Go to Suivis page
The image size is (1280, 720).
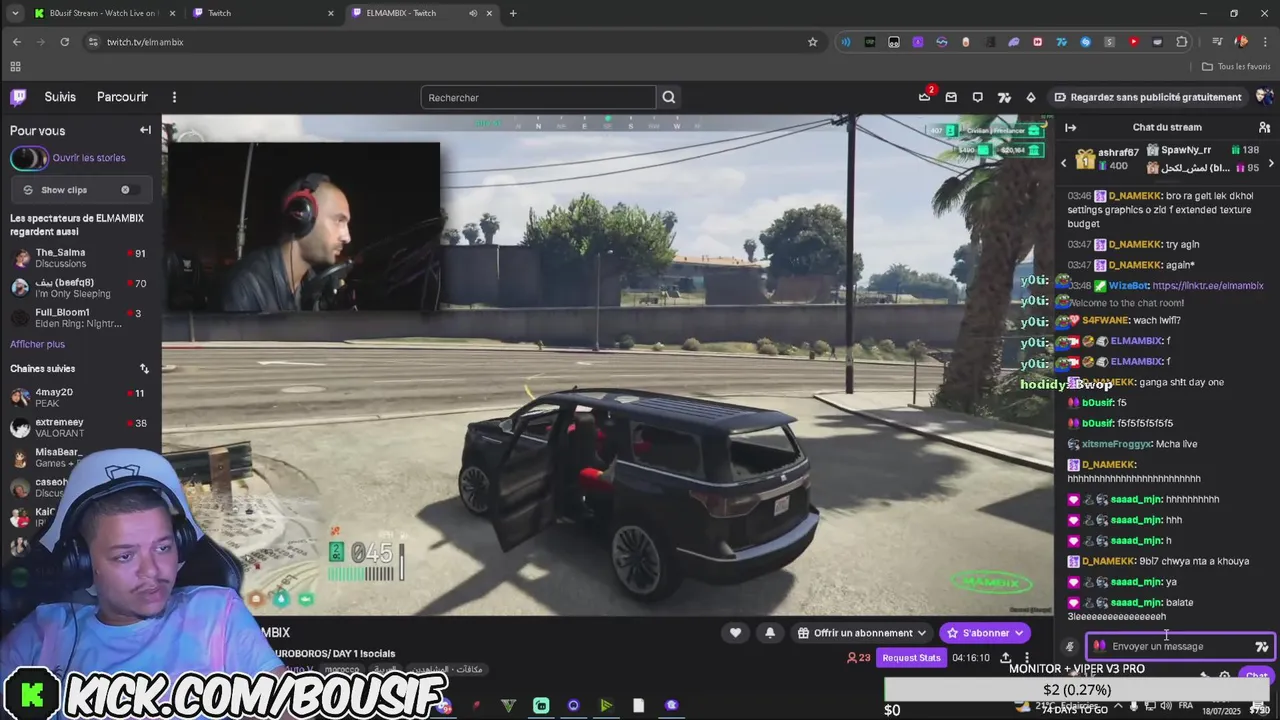[x=60, y=97]
